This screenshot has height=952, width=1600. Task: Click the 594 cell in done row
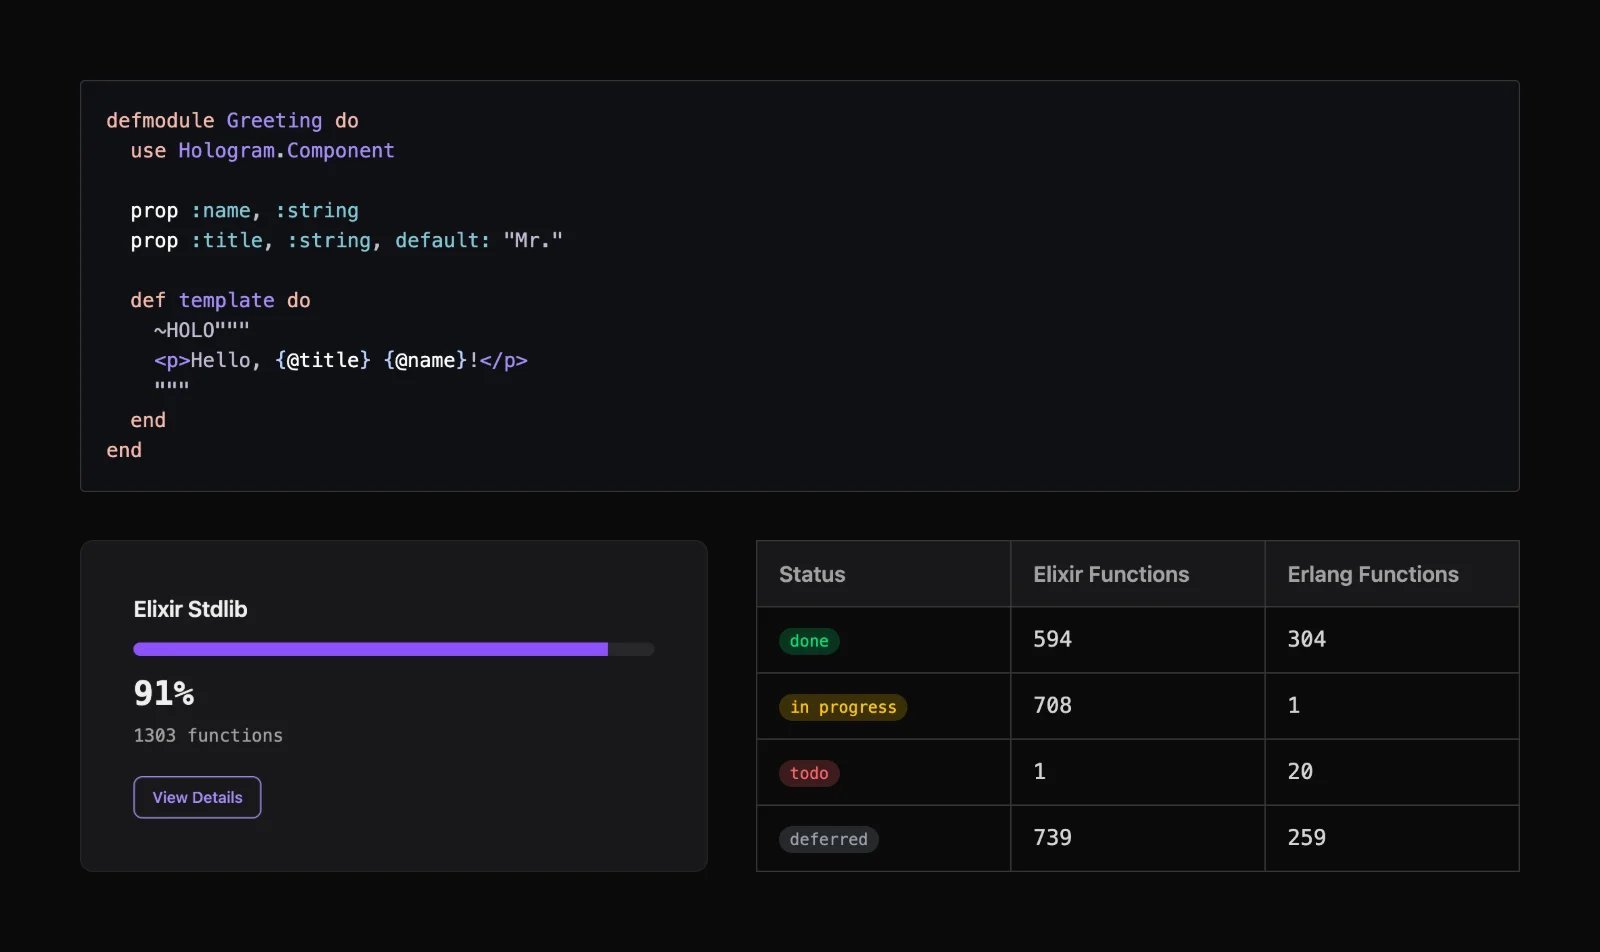click(1138, 640)
